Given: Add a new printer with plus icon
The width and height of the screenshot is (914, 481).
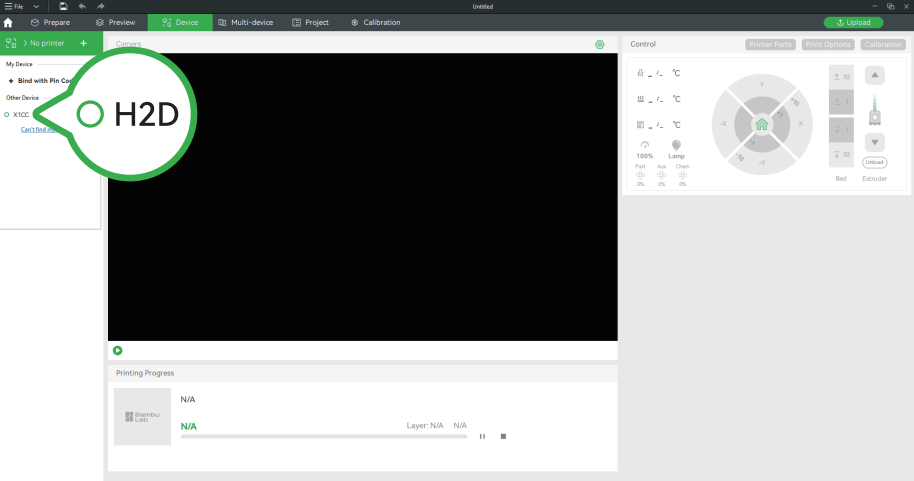Looking at the screenshot, I should [x=83, y=43].
